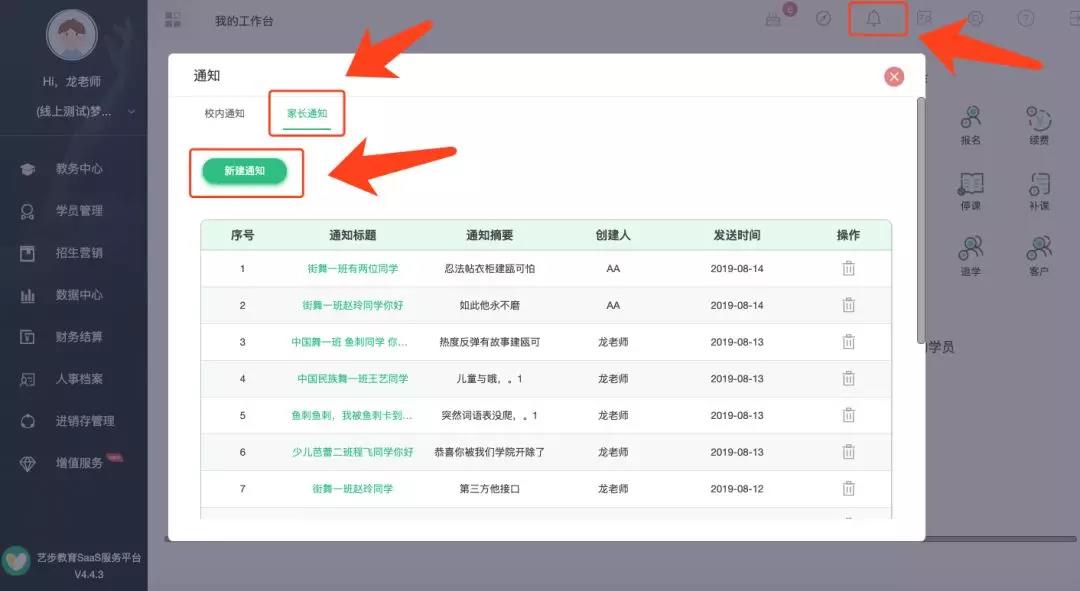The height and width of the screenshot is (591, 1080).
Task: Open the settings gear in top bar
Action: 977,20
